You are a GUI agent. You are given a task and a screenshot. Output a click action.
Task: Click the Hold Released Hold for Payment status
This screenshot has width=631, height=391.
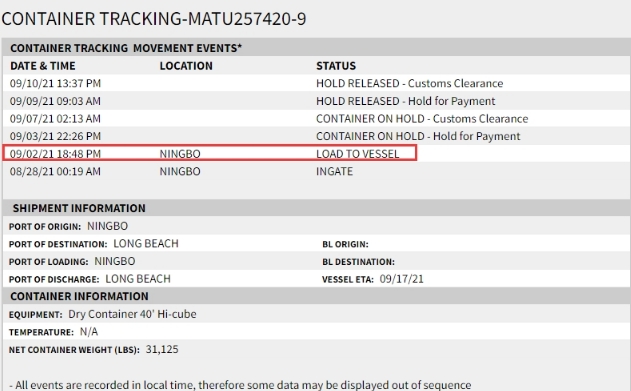point(406,101)
